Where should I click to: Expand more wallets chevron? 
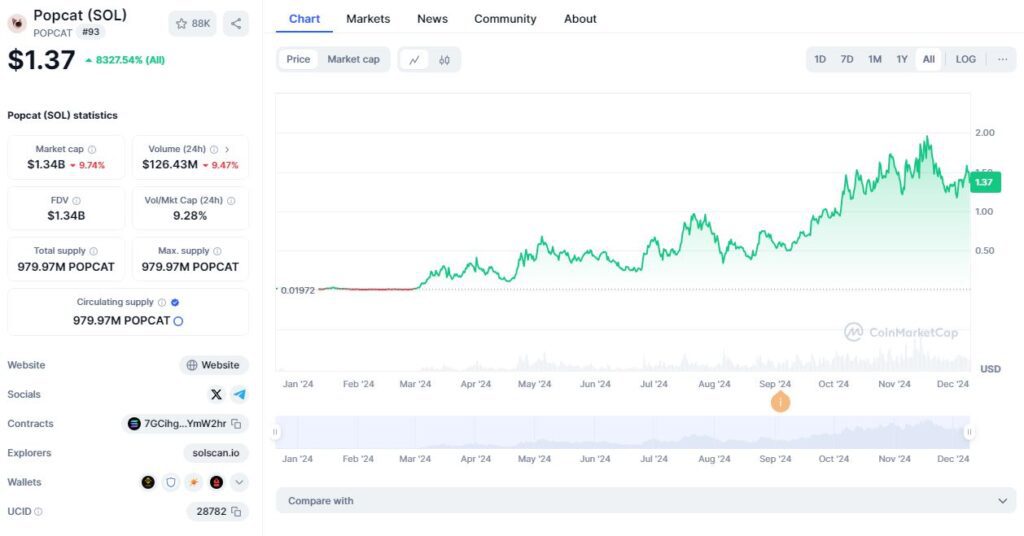point(239,482)
